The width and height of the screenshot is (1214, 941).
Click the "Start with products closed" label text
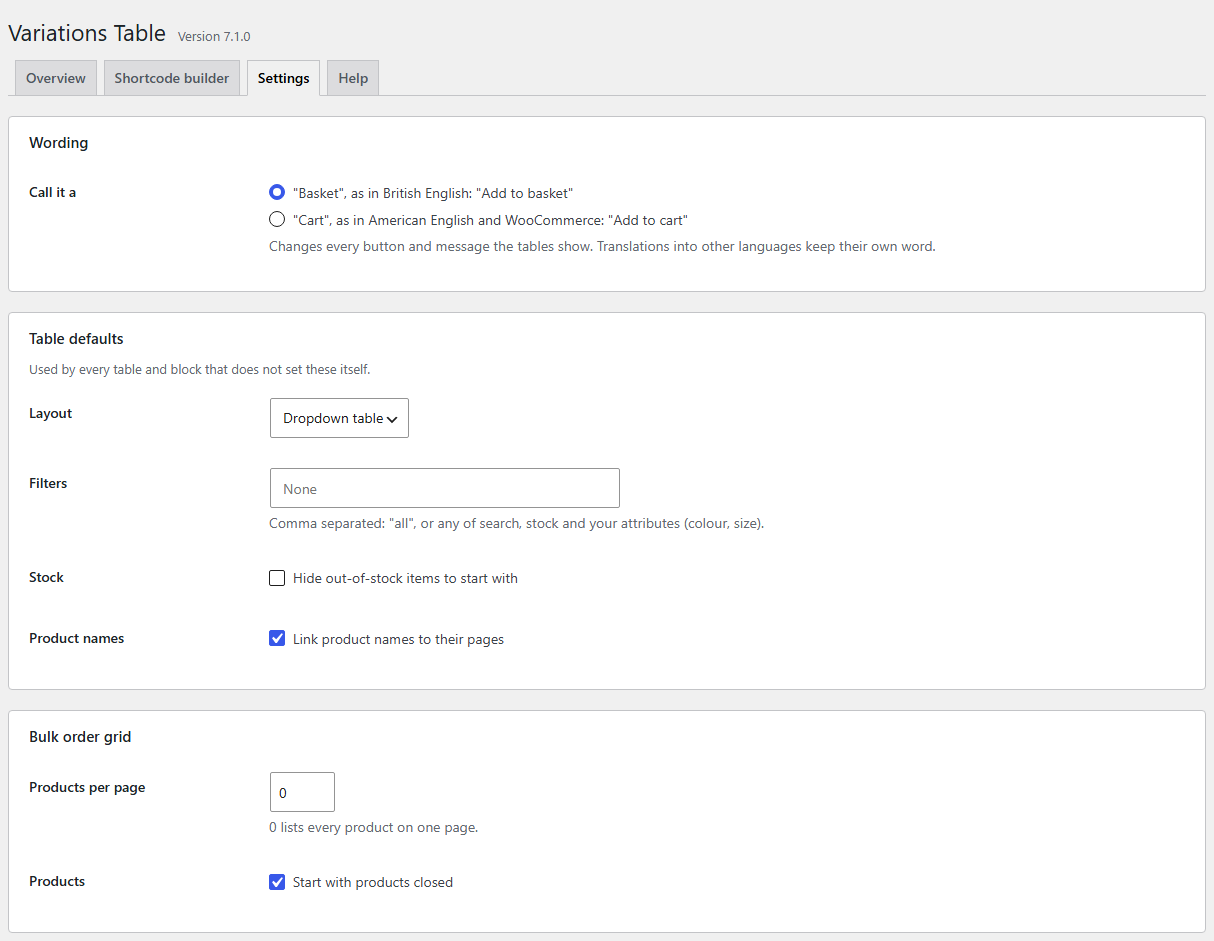click(x=373, y=882)
